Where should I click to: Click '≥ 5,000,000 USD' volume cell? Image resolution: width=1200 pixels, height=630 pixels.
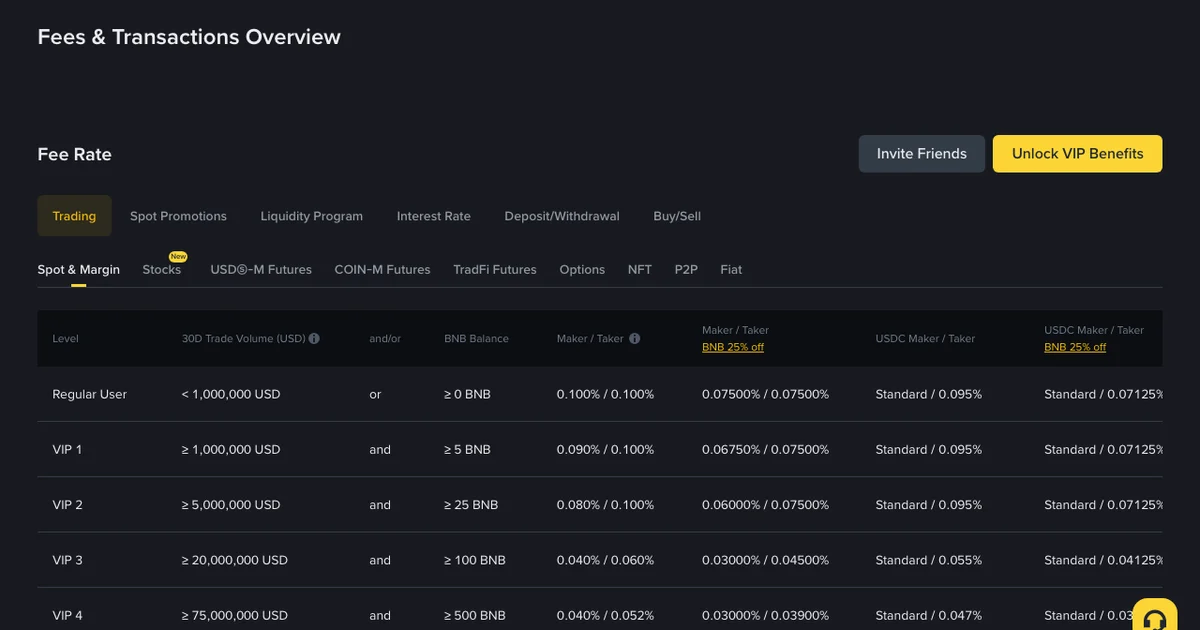231,505
